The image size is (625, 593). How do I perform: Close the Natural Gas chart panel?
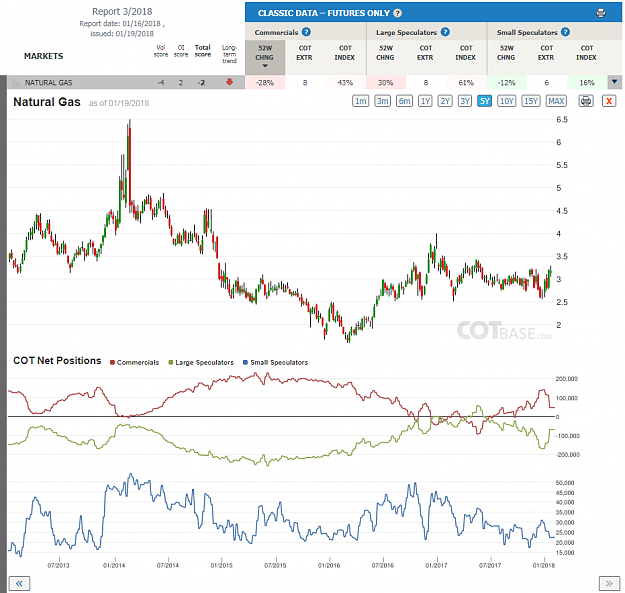(609, 101)
